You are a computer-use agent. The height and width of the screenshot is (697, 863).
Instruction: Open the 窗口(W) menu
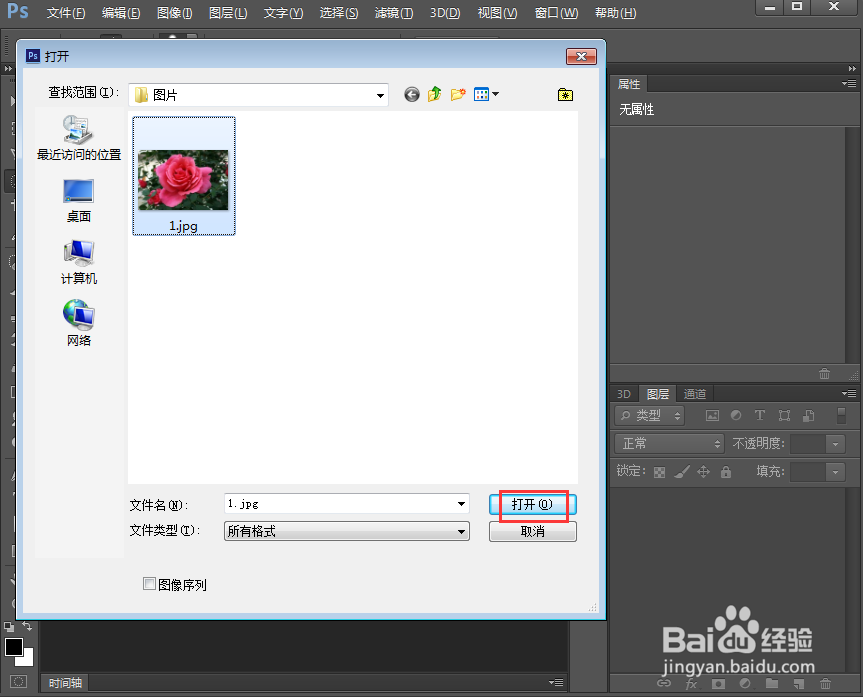pos(556,13)
